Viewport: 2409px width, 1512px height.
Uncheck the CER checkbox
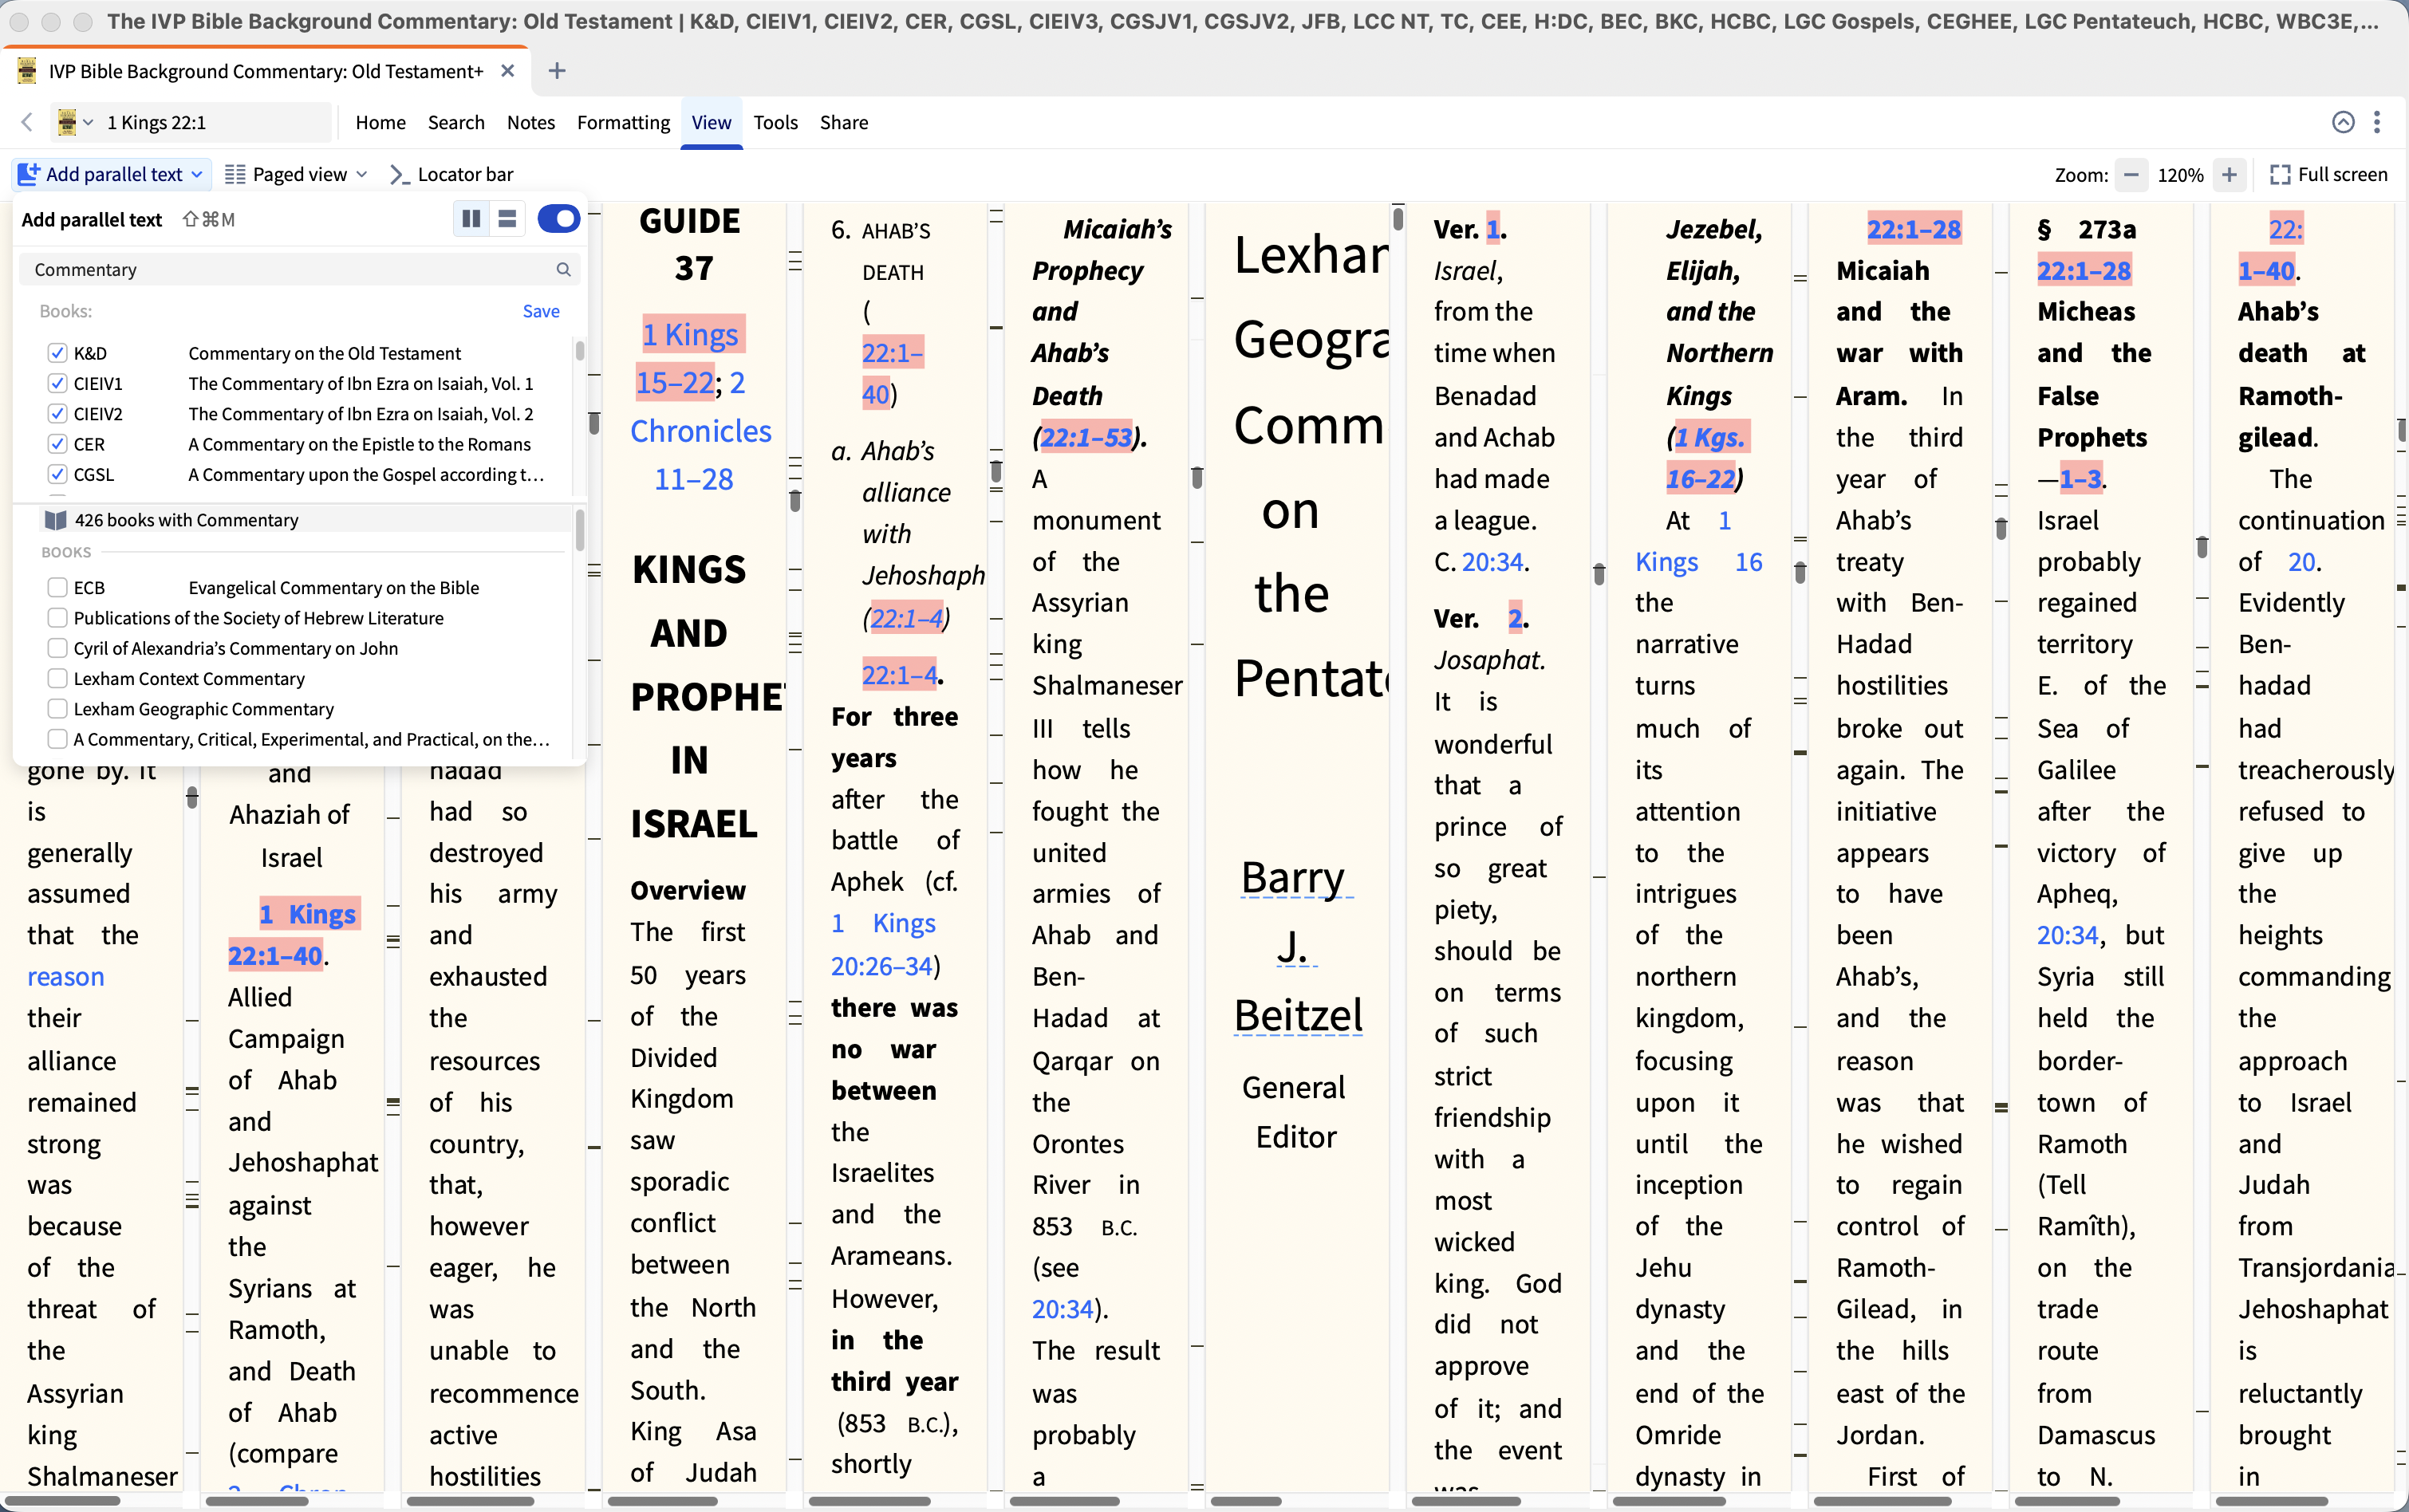[57, 444]
